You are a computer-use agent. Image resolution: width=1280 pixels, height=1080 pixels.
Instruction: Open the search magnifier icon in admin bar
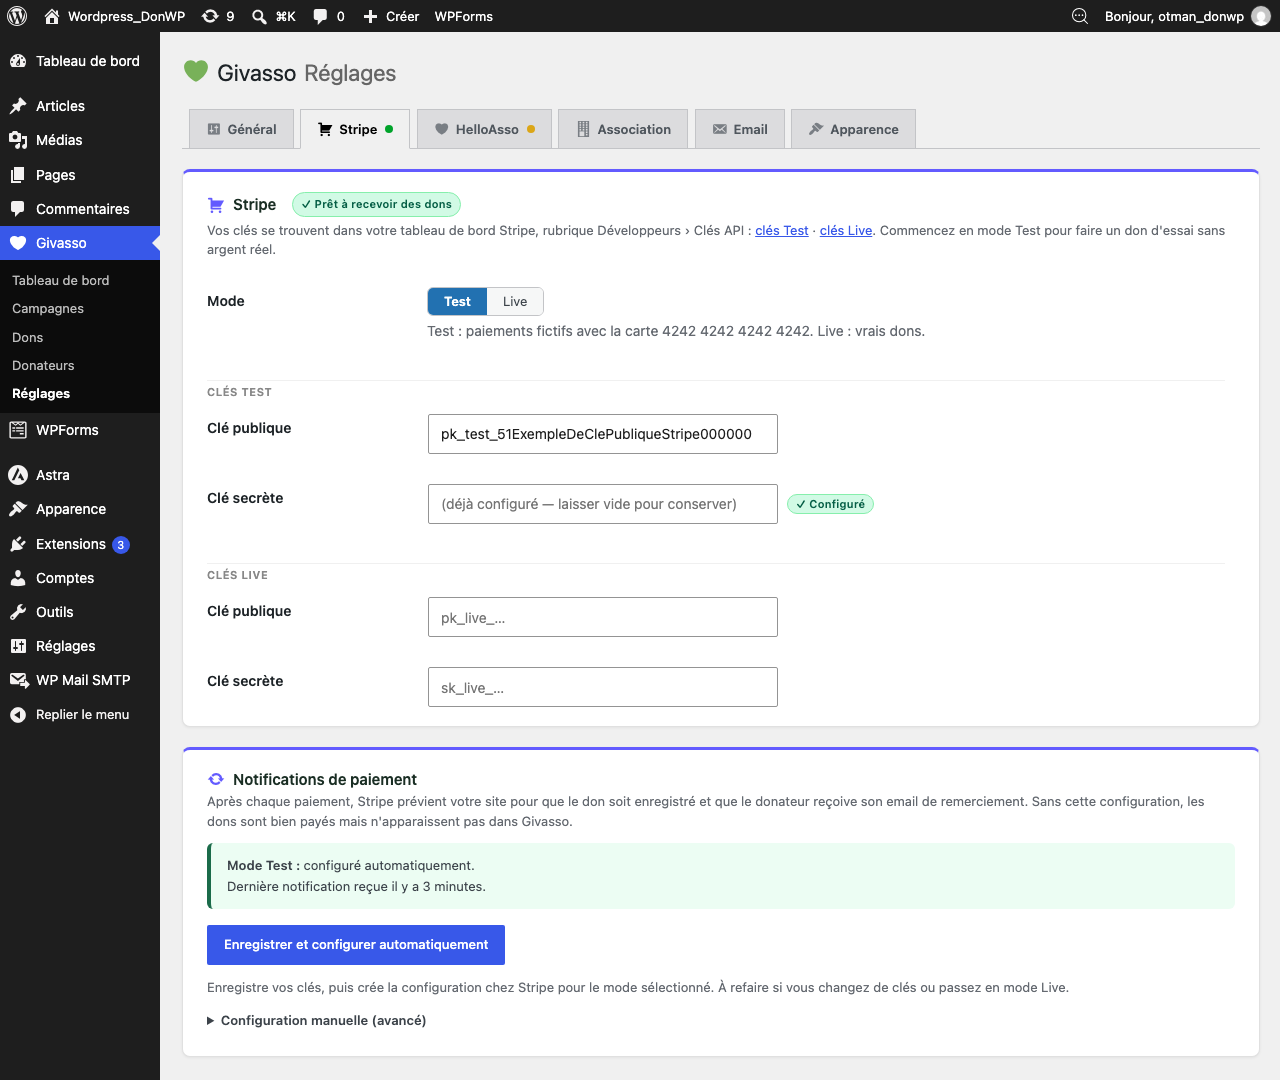259,16
